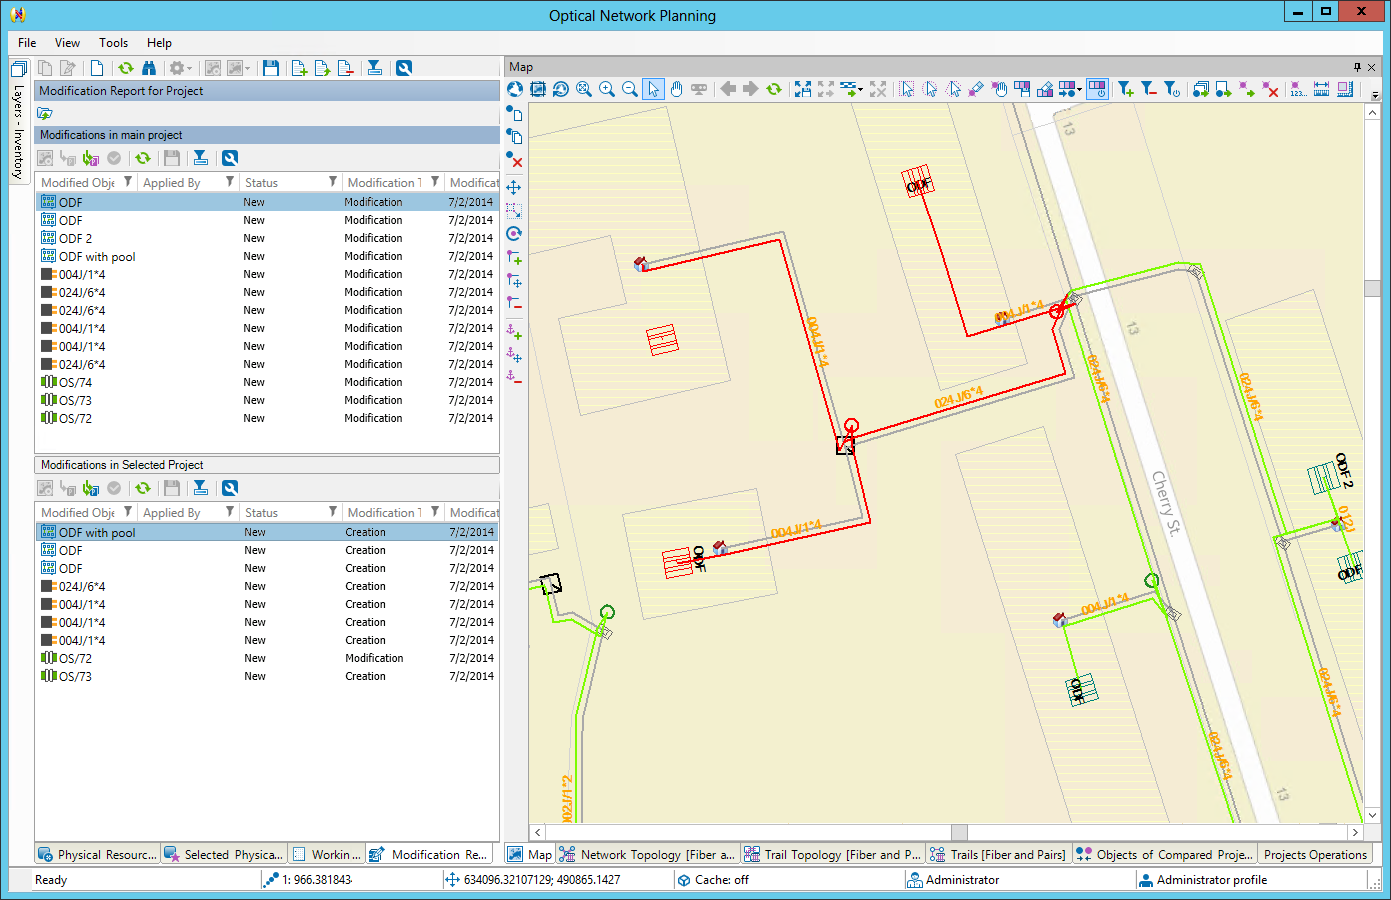Click the globe full extent map icon
Screen dimensions: 1391x900
click(515, 89)
